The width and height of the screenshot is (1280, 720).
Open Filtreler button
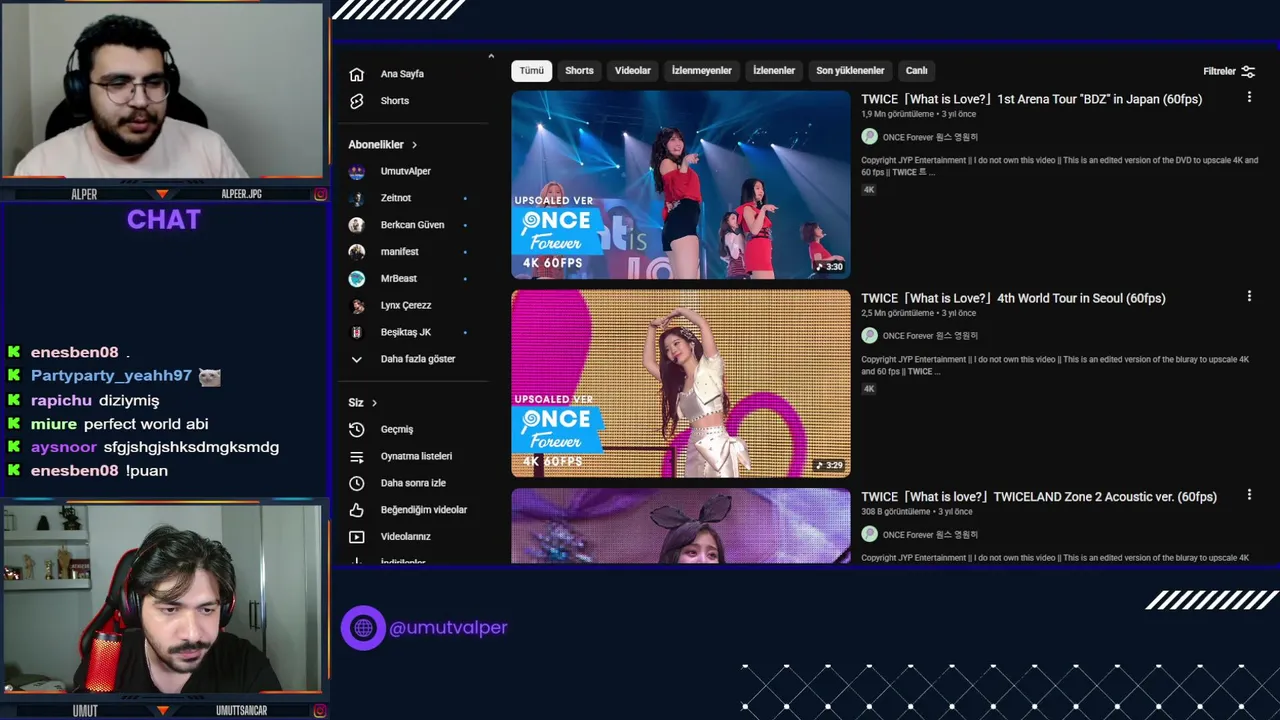pyautogui.click(x=1229, y=71)
